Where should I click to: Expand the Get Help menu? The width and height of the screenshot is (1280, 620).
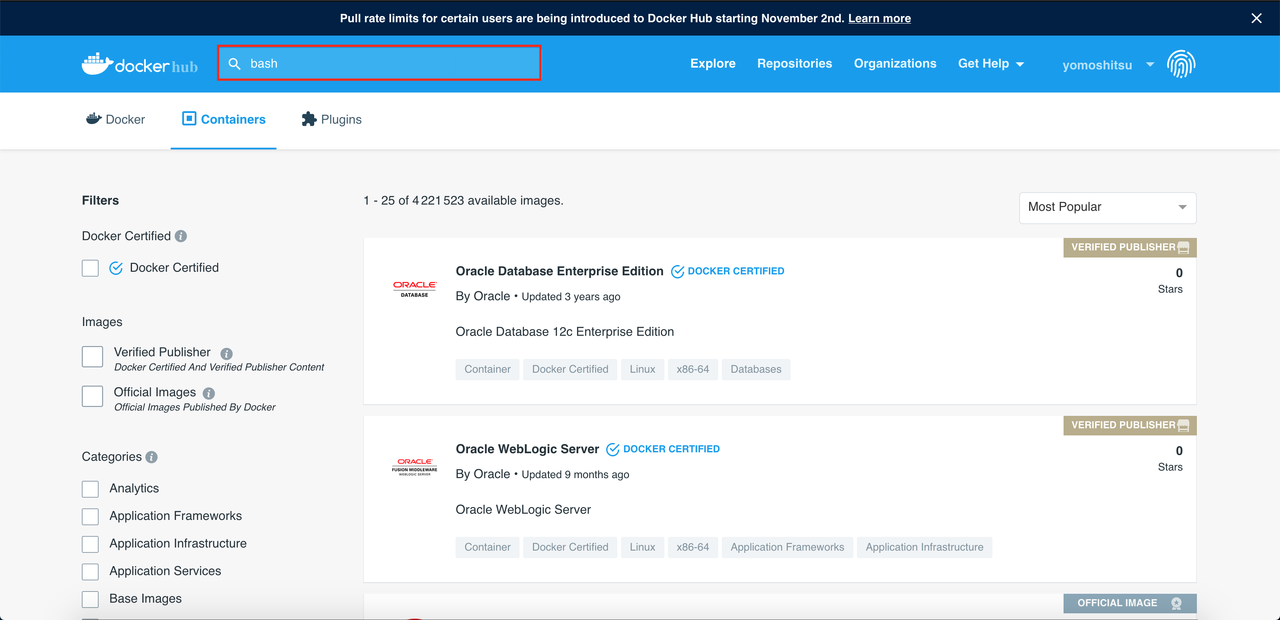pos(991,63)
